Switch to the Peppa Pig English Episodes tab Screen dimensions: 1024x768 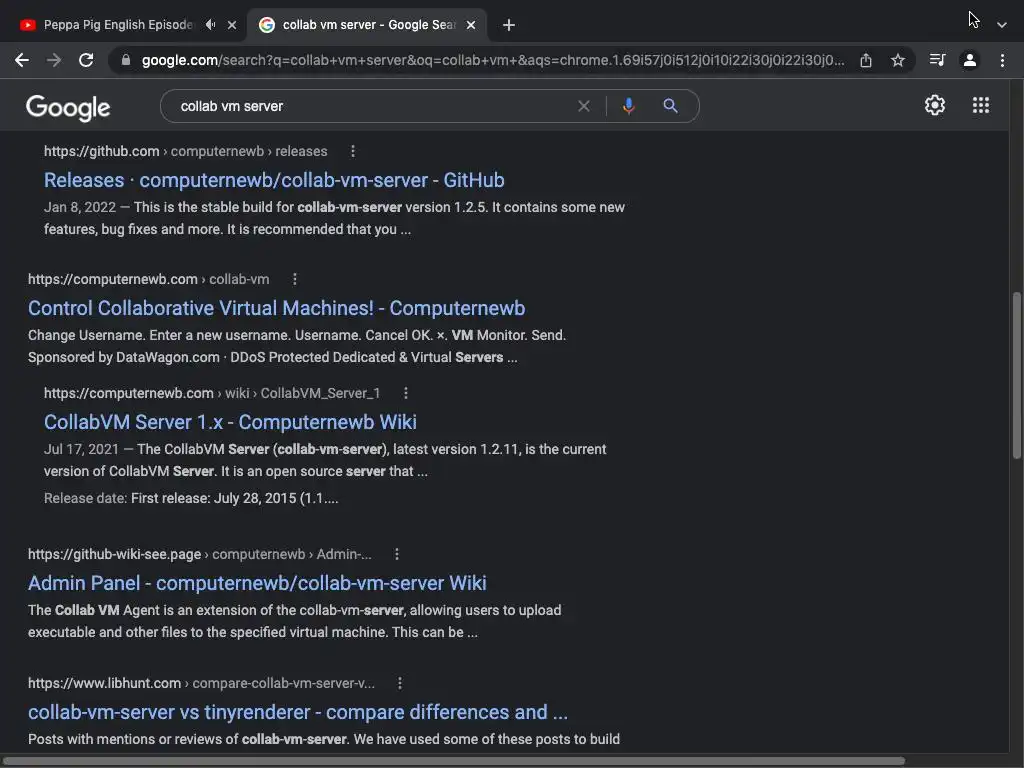[x=118, y=25]
